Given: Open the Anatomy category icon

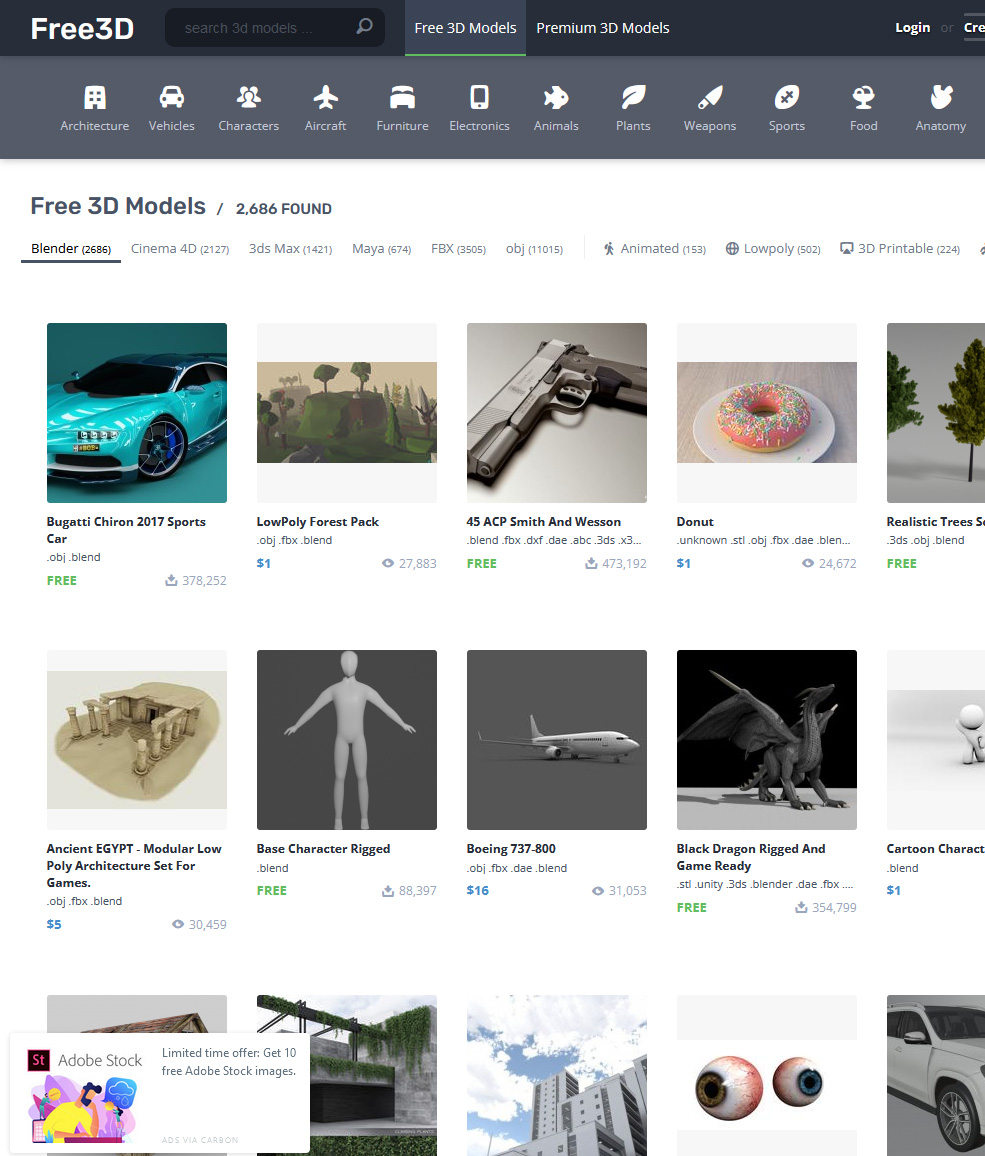Looking at the screenshot, I should coord(941,97).
